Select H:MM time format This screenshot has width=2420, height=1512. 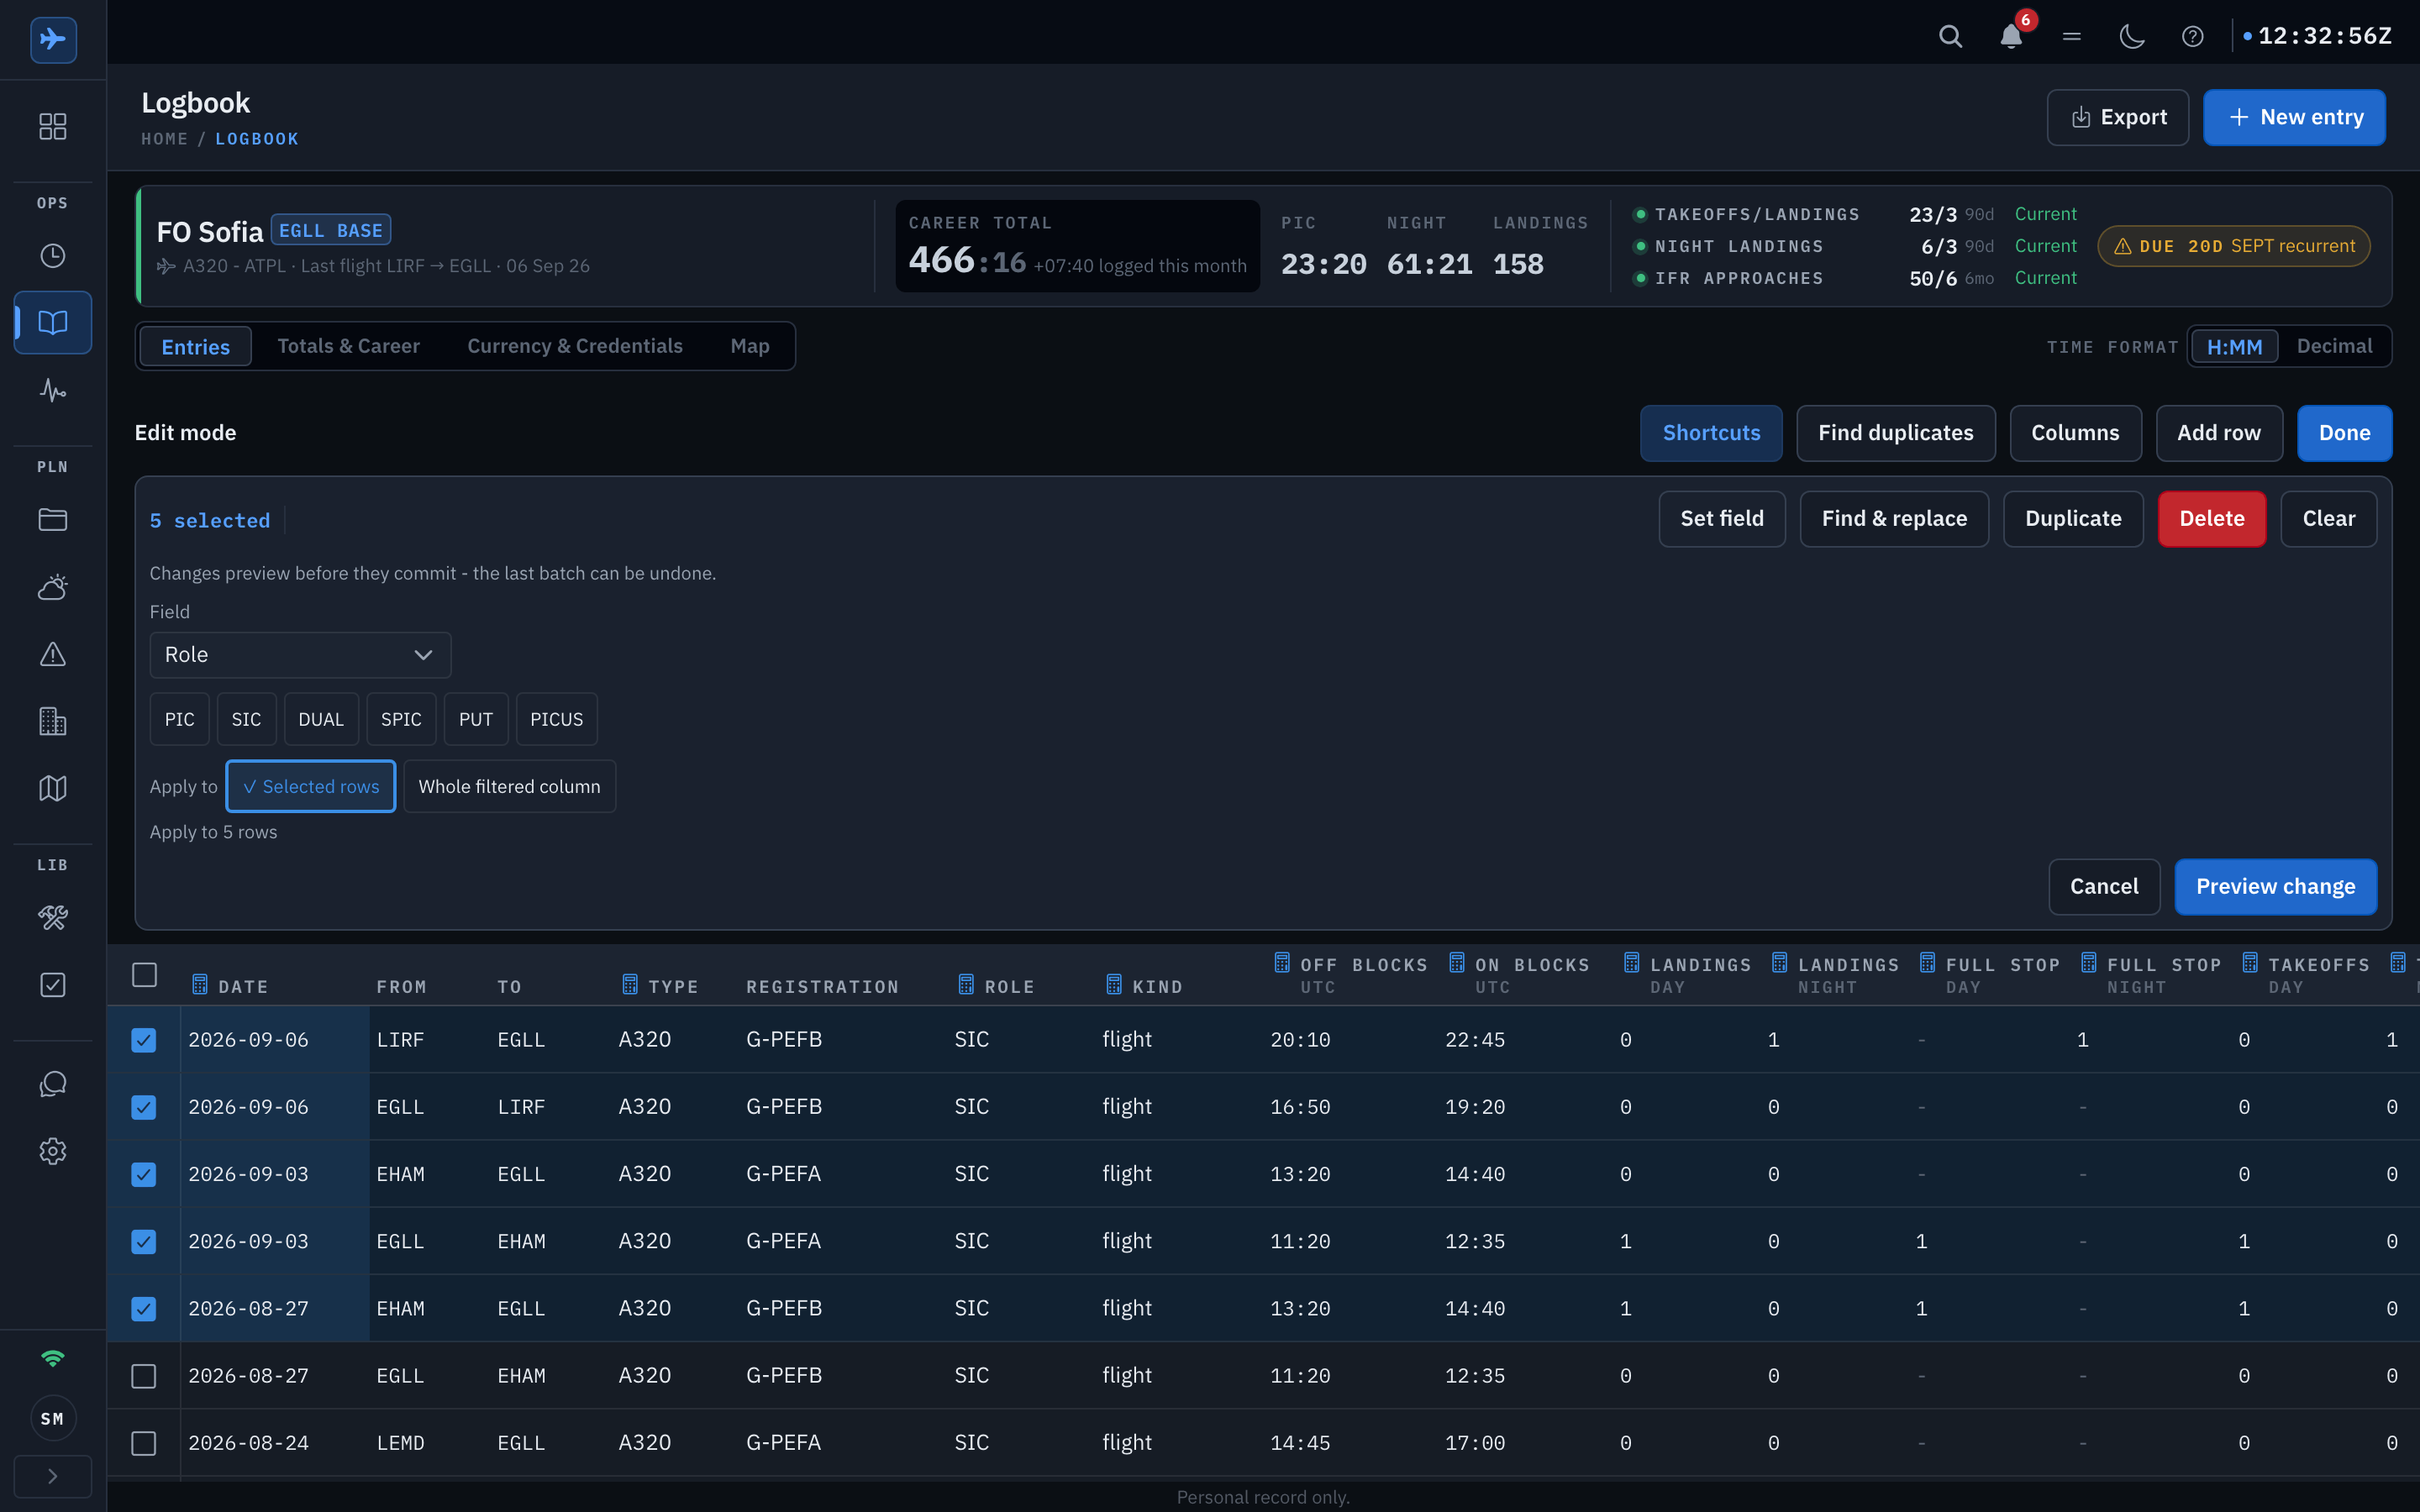pyautogui.click(x=2234, y=346)
